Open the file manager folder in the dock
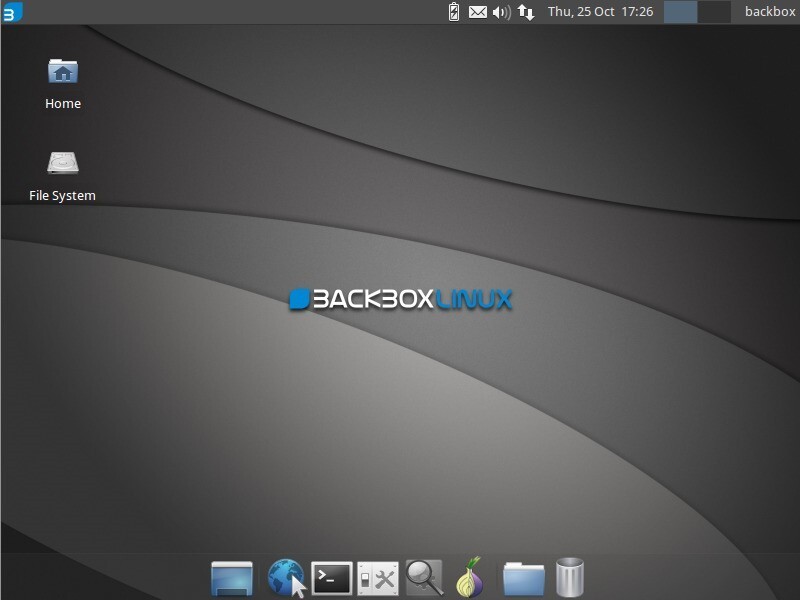This screenshot has height=600, width=800. (523, 578)
